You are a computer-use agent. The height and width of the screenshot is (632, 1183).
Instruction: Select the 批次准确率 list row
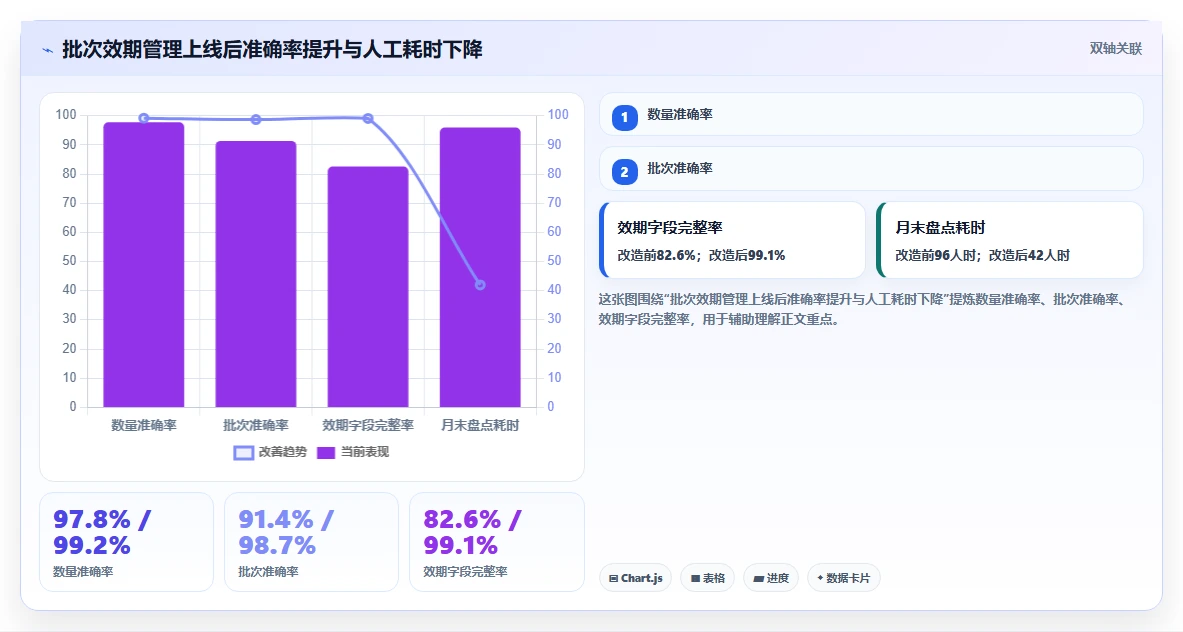pyautogui.click(x=871, y=169)
